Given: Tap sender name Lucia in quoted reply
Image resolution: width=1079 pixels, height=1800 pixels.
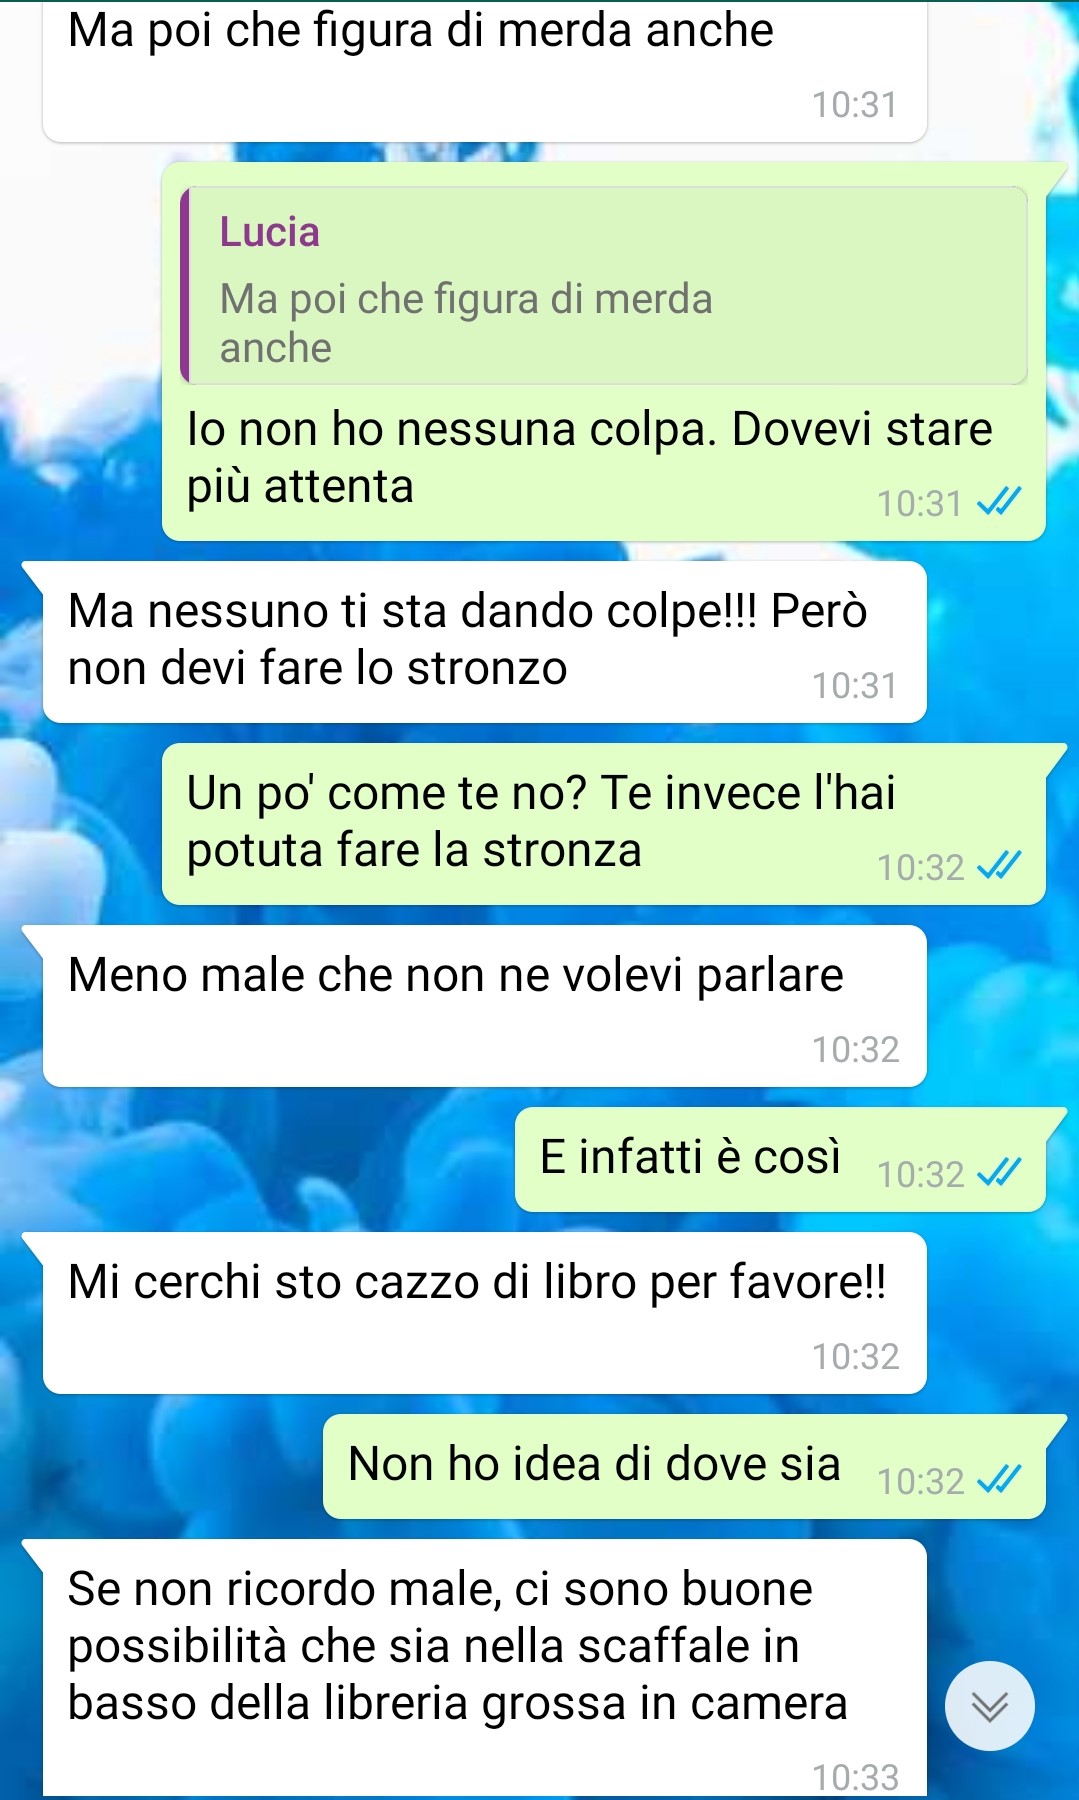Looking at the screenshot, I should (x=270, y=232).
